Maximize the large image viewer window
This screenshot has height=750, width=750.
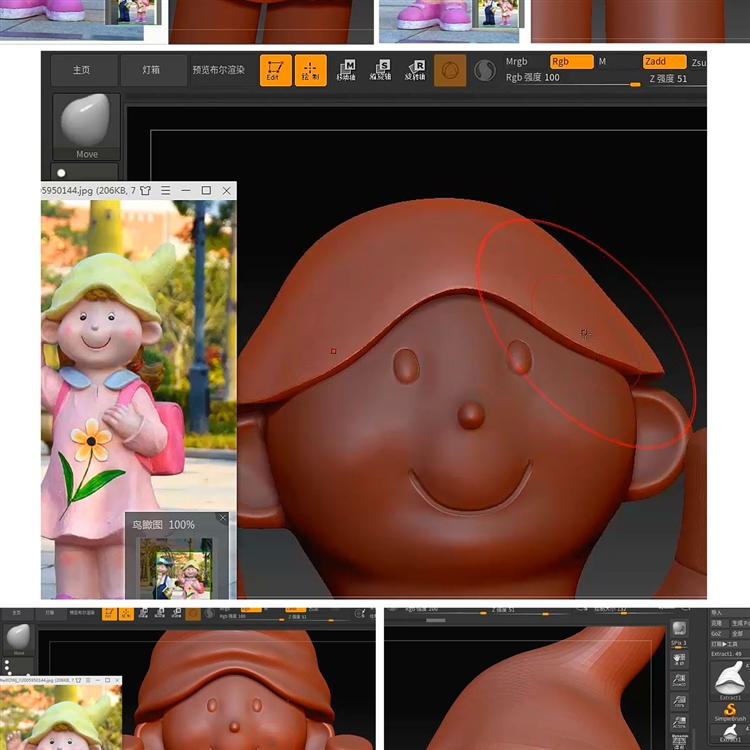pos(206,190)
